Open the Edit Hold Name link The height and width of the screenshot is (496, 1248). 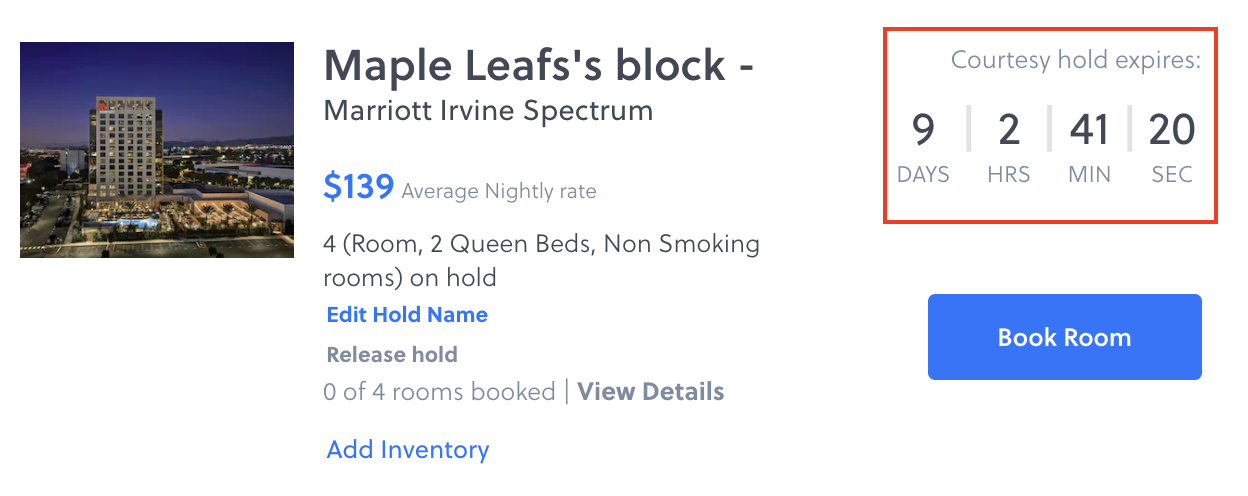tap(407, 315)
